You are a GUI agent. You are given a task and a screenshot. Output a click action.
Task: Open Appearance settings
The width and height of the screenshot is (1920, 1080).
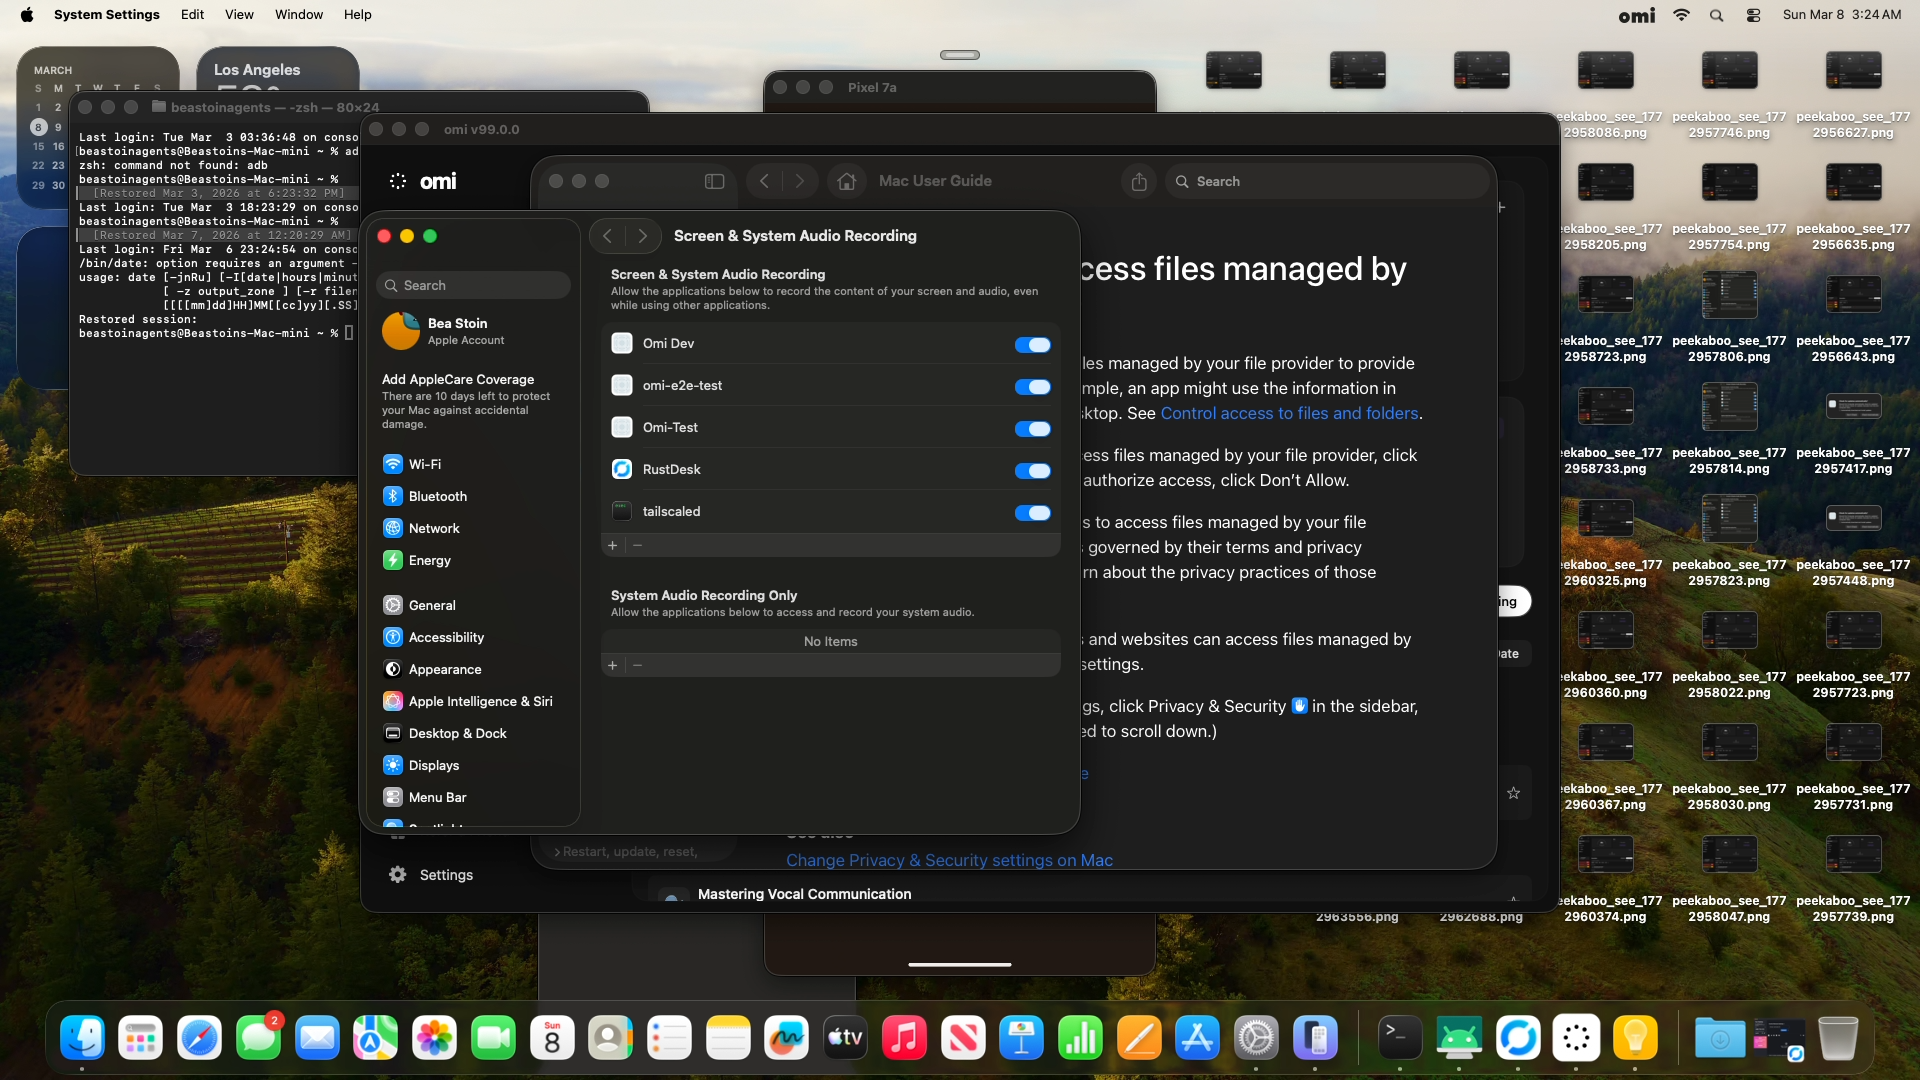tap(444, 669)
